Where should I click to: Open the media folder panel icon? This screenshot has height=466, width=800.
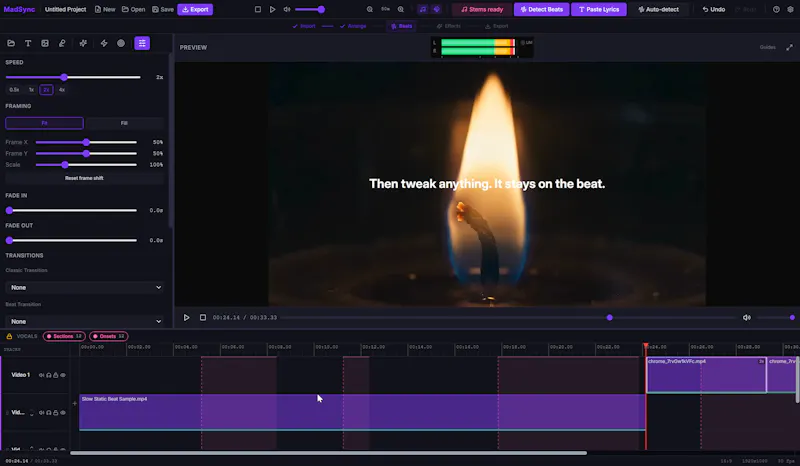click(x=11, y=43)
